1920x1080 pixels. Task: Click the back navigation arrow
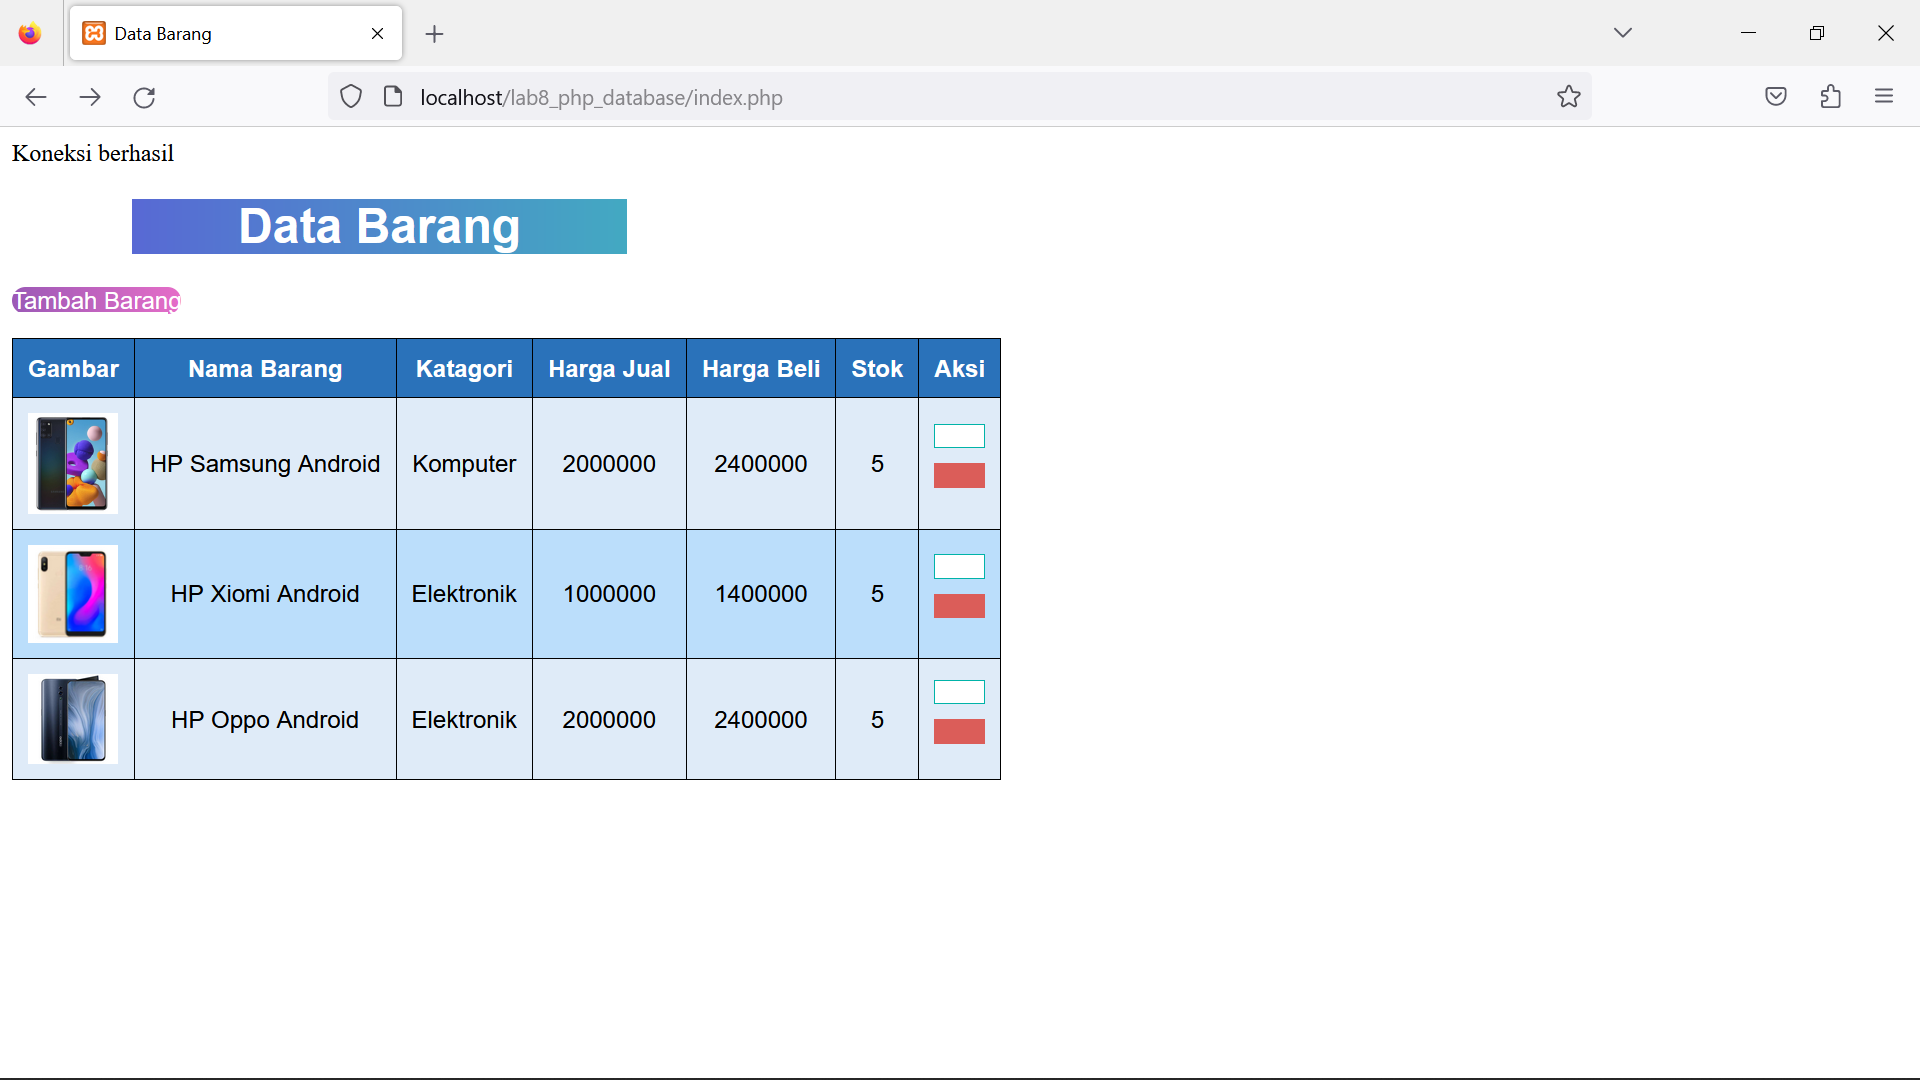point(36,97)
